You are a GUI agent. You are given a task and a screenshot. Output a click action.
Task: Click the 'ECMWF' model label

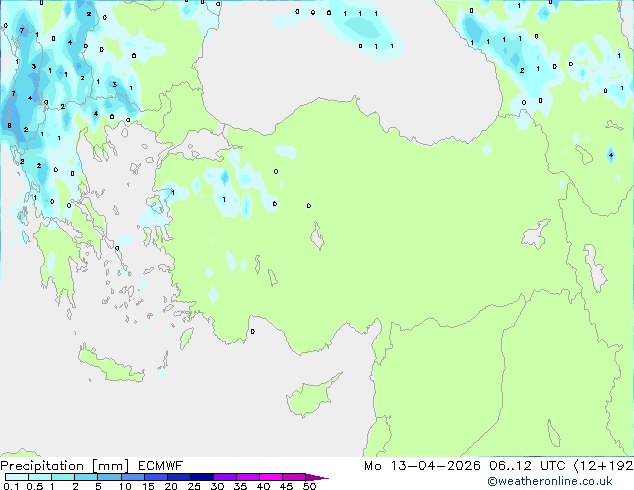click(161, 466)
